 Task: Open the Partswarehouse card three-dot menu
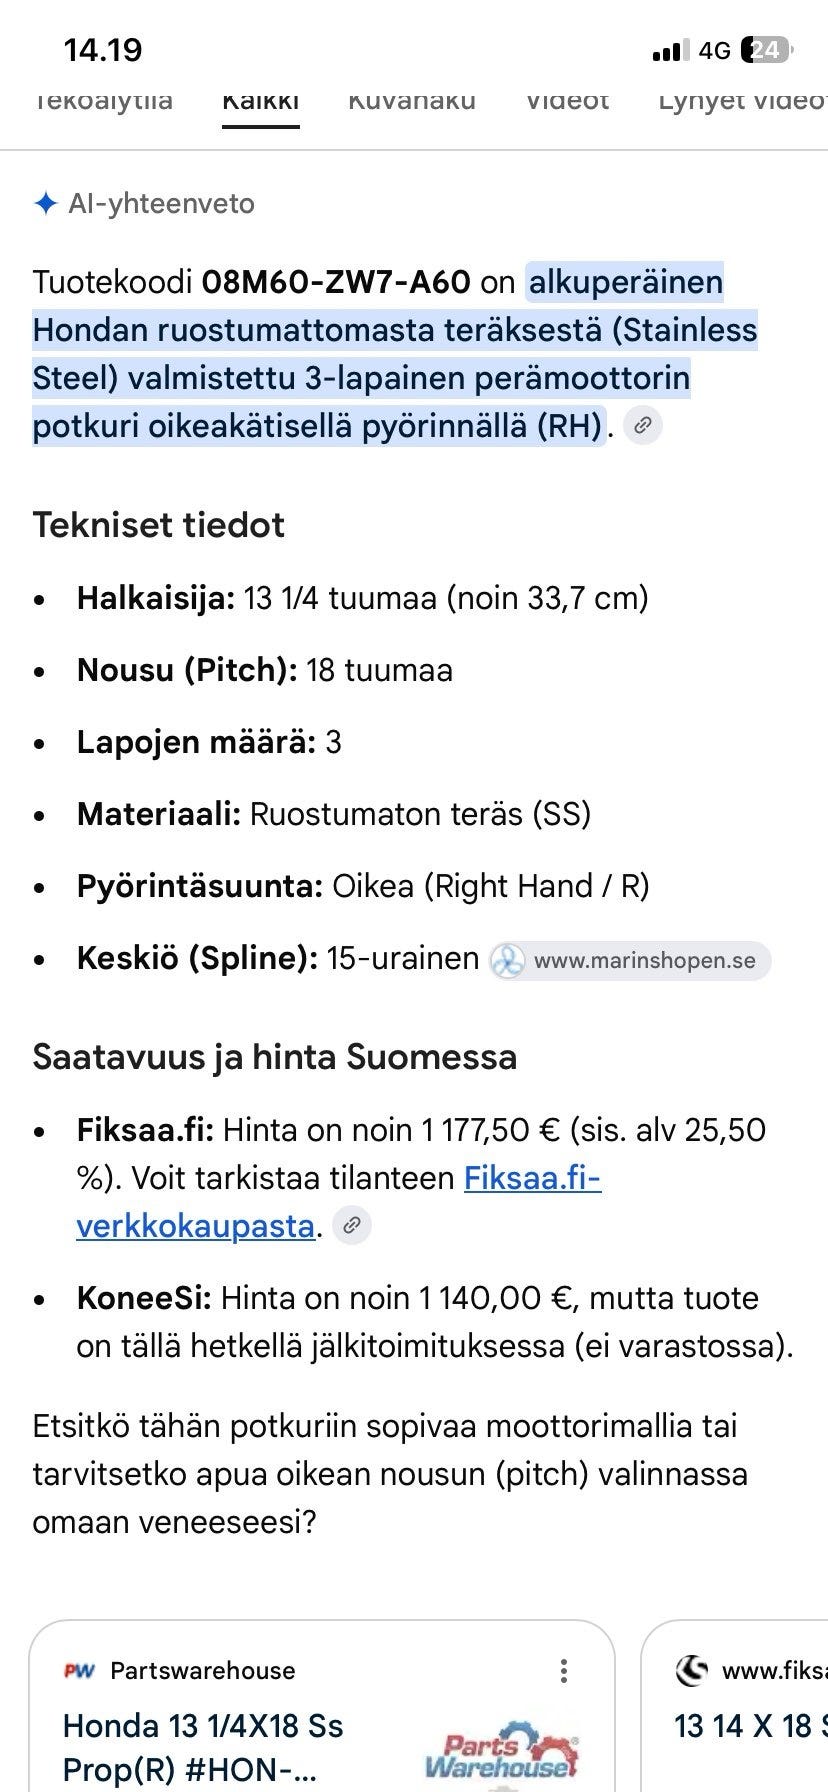[564, 1671]
